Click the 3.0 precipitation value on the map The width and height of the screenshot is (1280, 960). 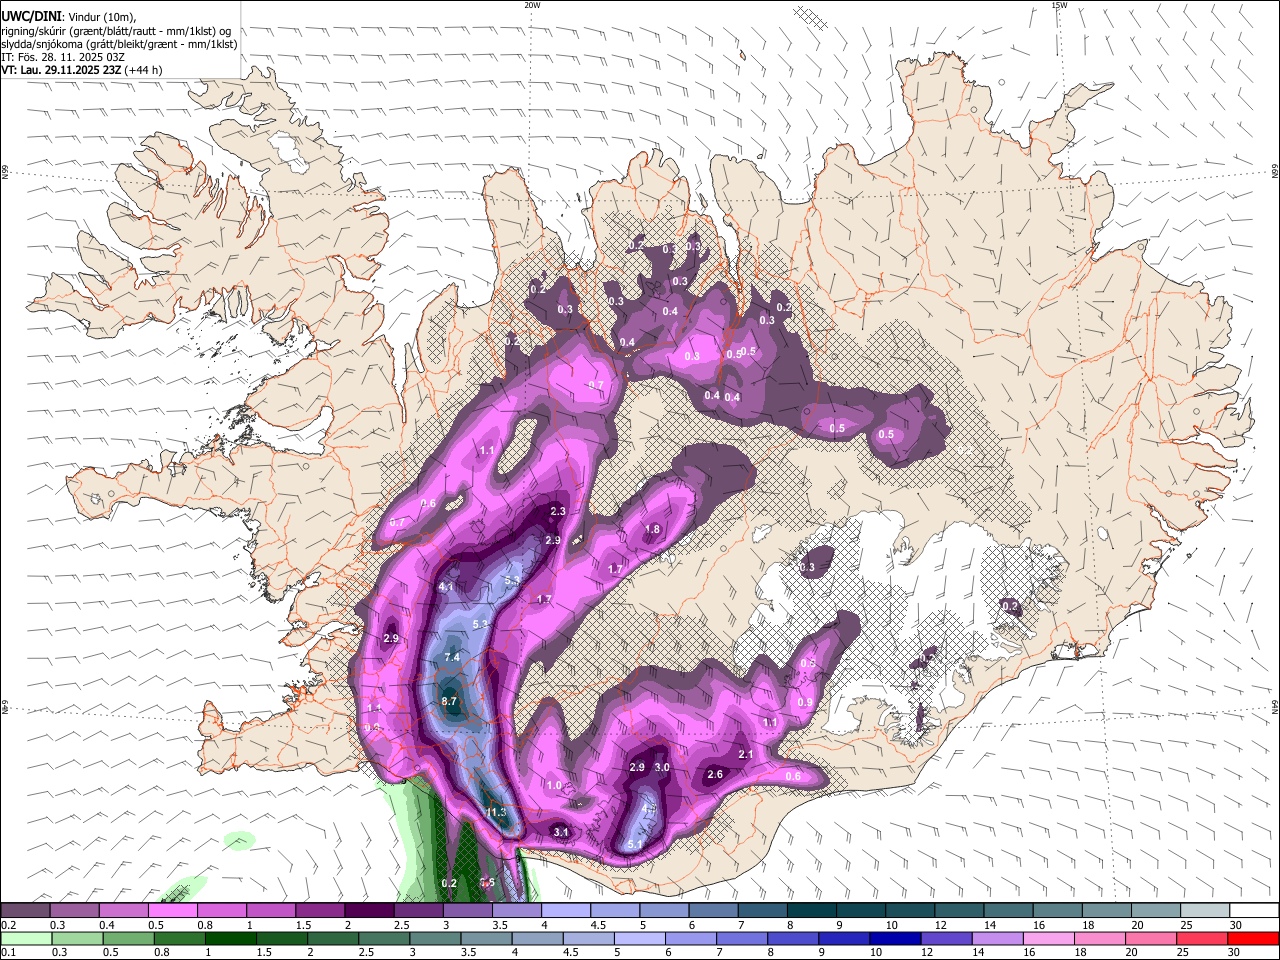[662, 767]
